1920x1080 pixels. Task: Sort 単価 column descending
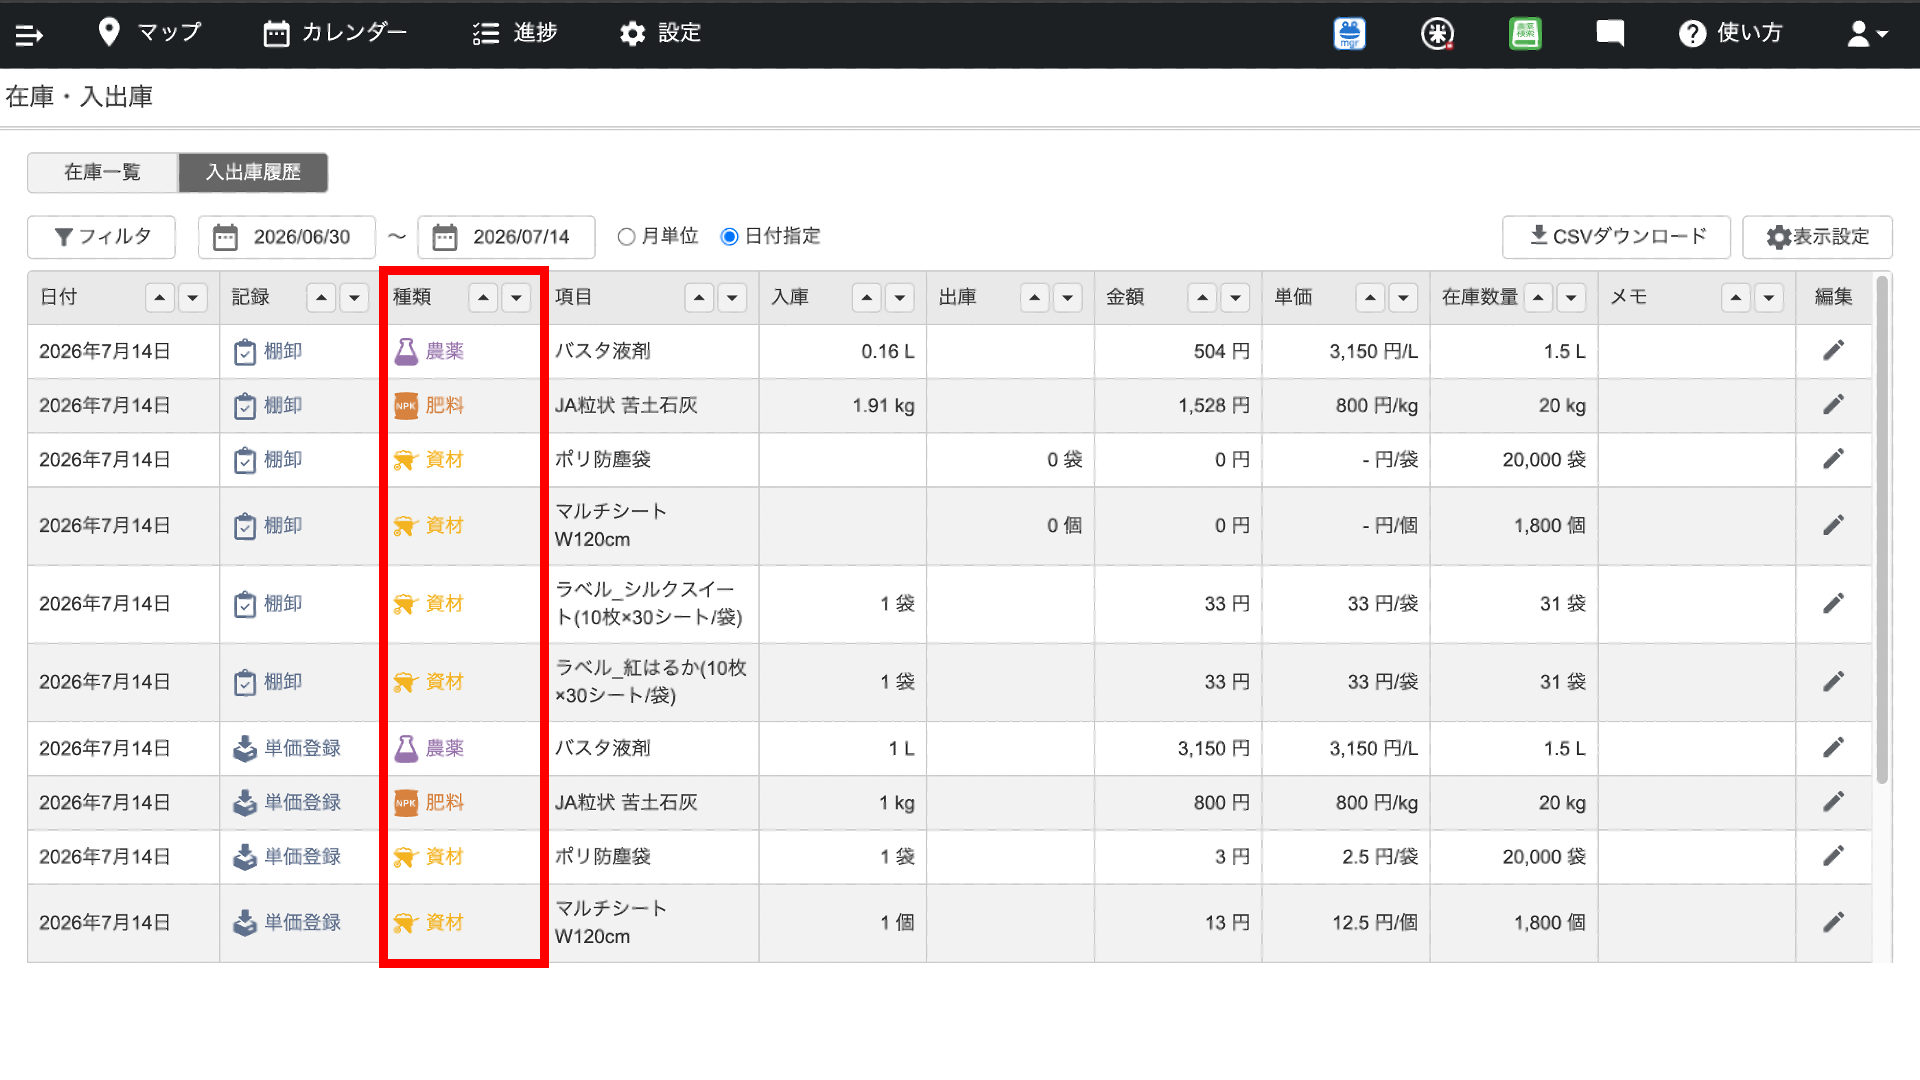(1403, 297)
